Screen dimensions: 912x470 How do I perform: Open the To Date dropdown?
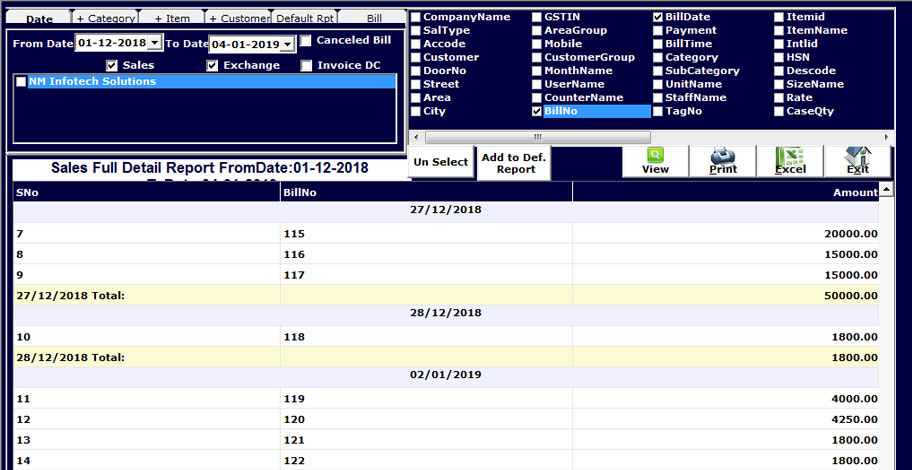(x=288, y=44)
